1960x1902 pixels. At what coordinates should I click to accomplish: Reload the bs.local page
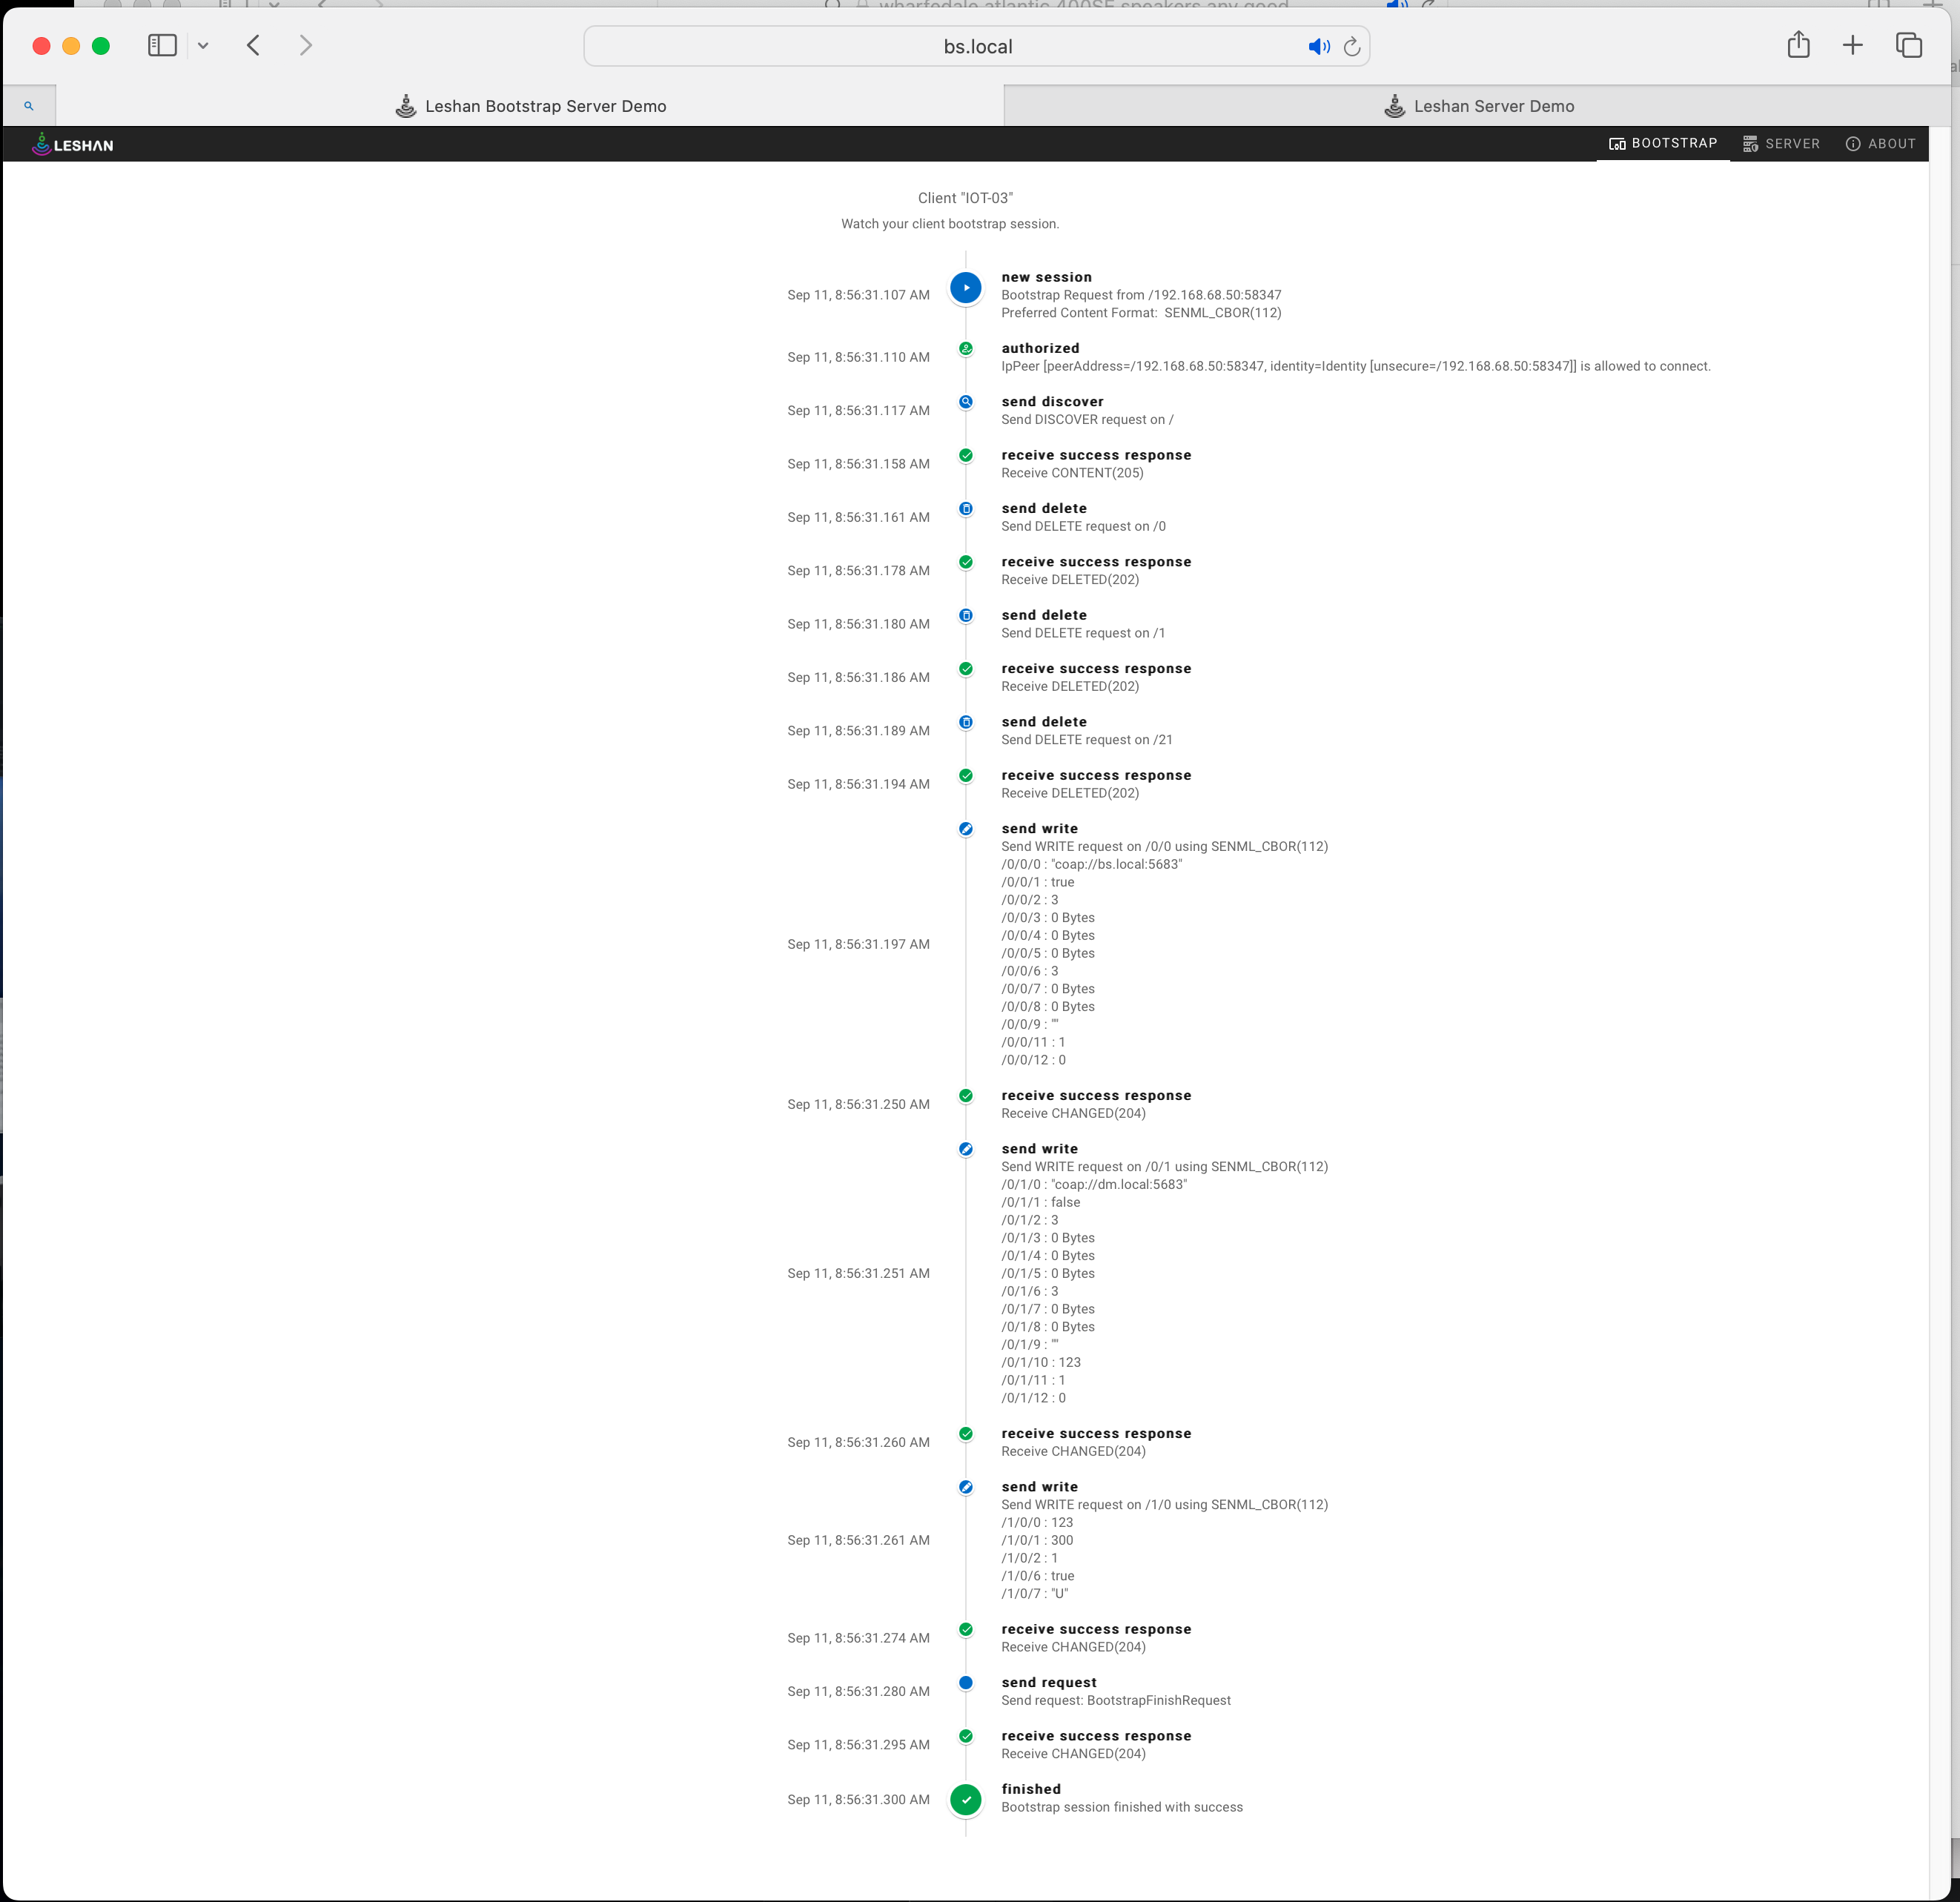point(1352,46)
